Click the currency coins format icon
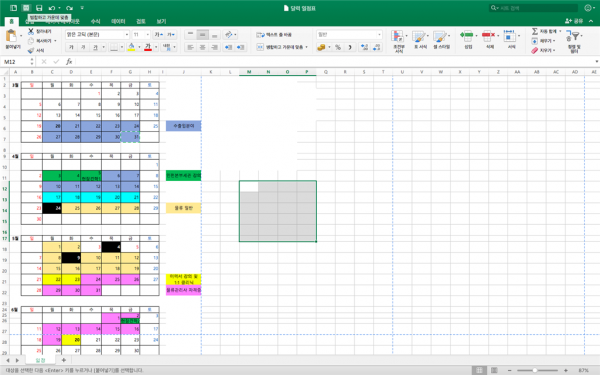The width and height of the screenshot is (600, 375). pos(321,47)
